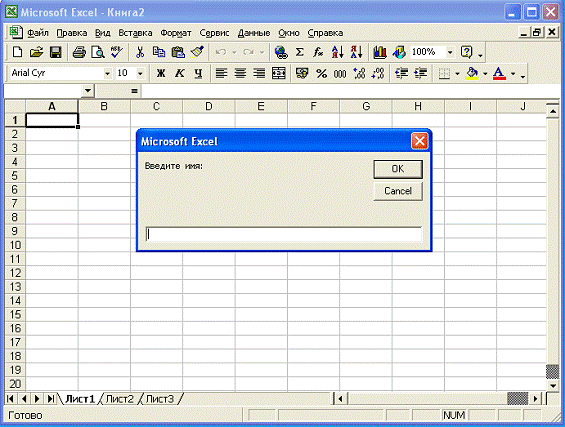Select row header 12
This screenshot has width=565, height=427.
tap(15, 273)
